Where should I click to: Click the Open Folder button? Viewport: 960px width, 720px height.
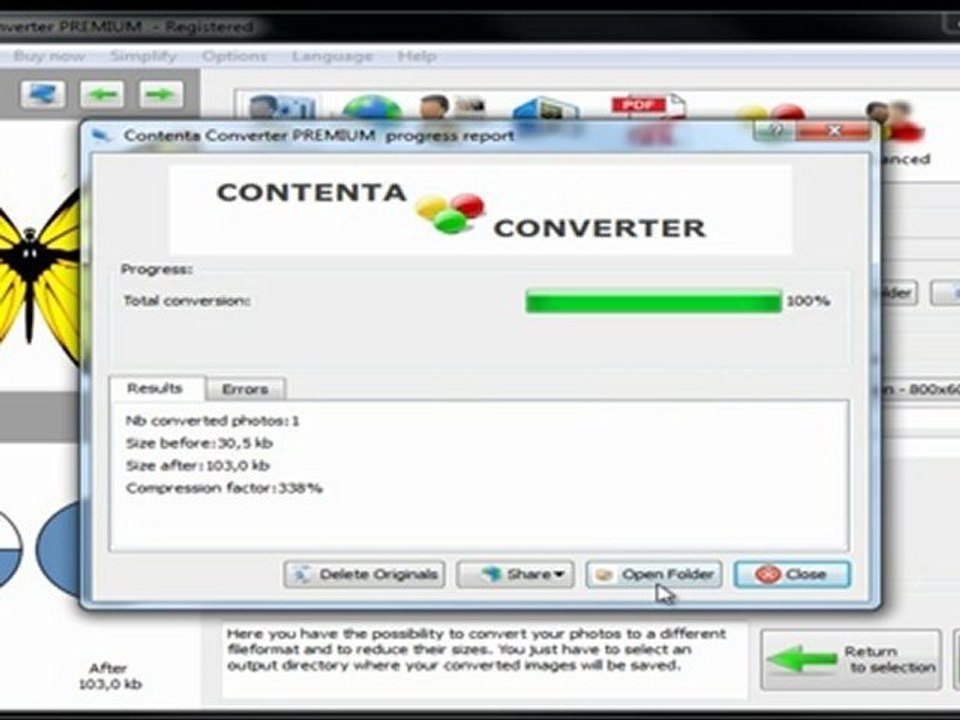tap(654, 574)
